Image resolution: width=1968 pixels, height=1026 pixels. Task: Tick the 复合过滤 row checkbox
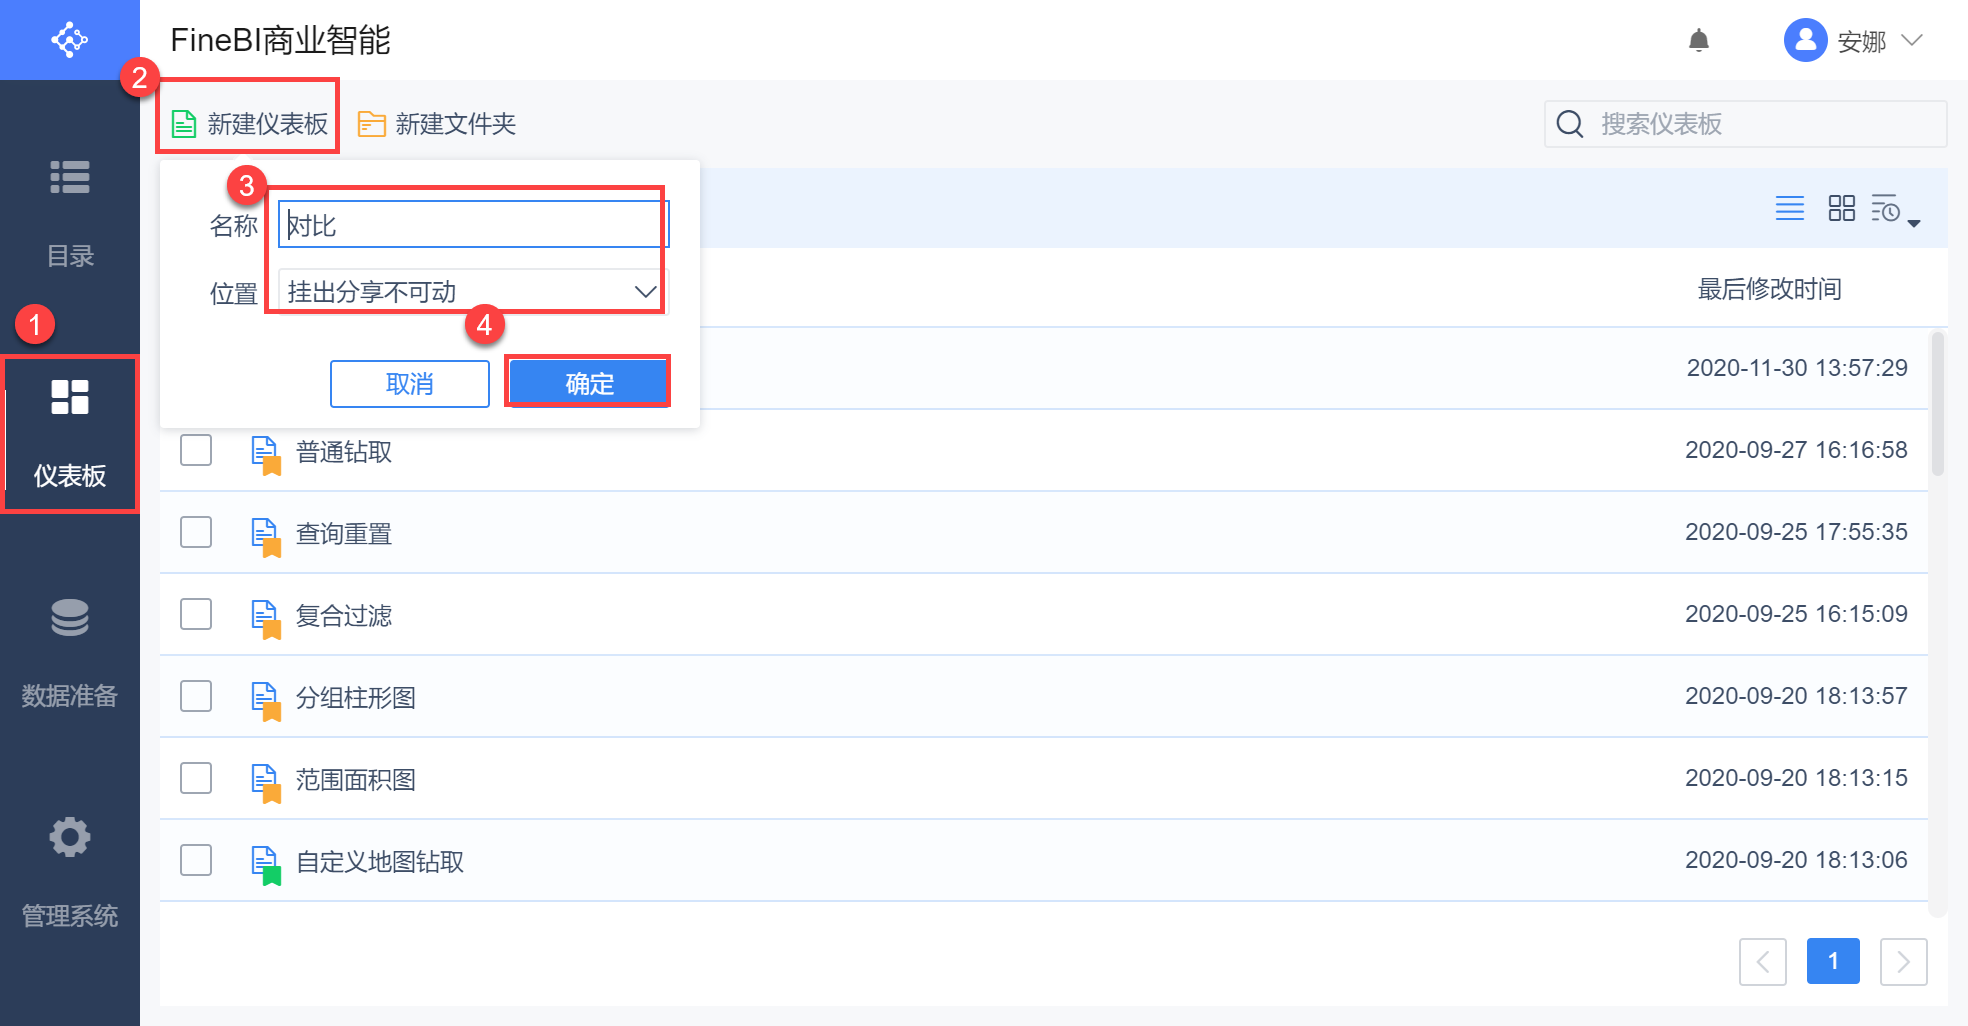(x=196, y=615)
